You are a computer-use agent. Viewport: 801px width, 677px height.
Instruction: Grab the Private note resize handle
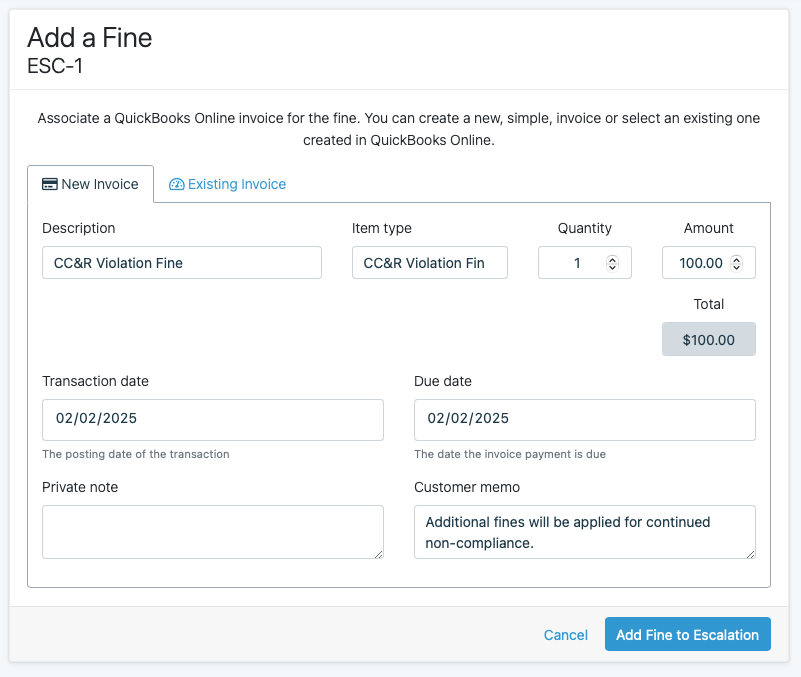379,554
